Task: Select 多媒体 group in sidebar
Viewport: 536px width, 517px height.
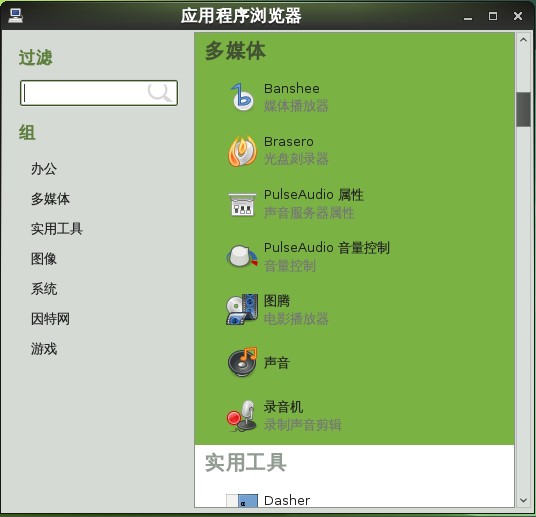Action: [50, 199]
